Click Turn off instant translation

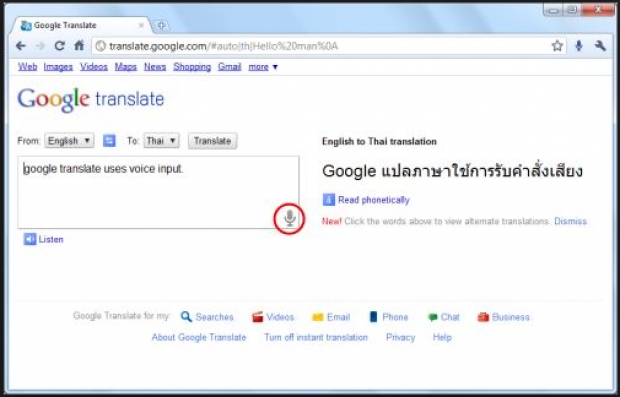click(x=316, y=337)
